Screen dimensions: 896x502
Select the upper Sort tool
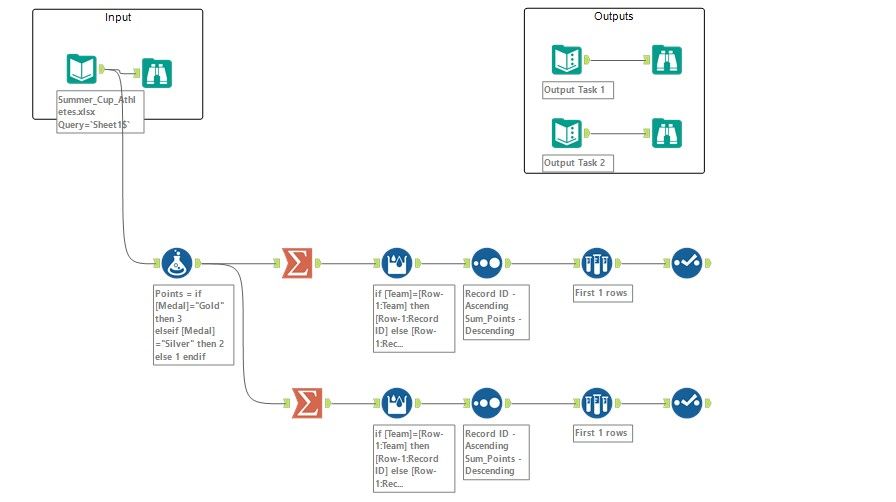[x=487, y=263]
